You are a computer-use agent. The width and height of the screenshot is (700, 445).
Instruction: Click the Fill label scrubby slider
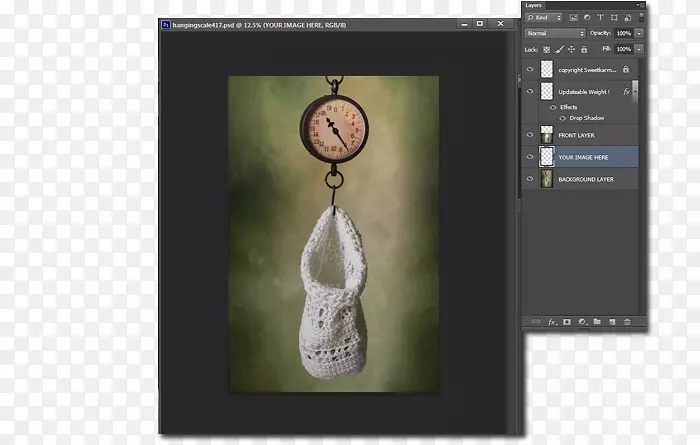pos(607,49)
